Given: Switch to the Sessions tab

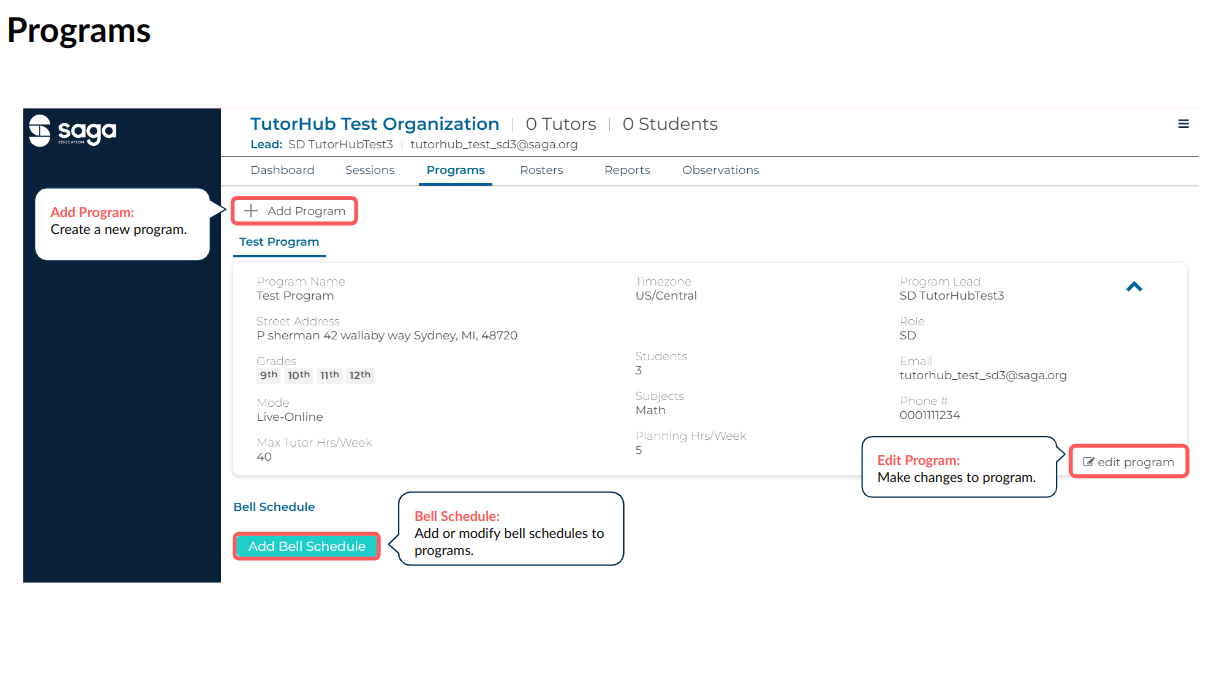Looking at the screenshot, I should pyautogui.click(x=370, y=170).
